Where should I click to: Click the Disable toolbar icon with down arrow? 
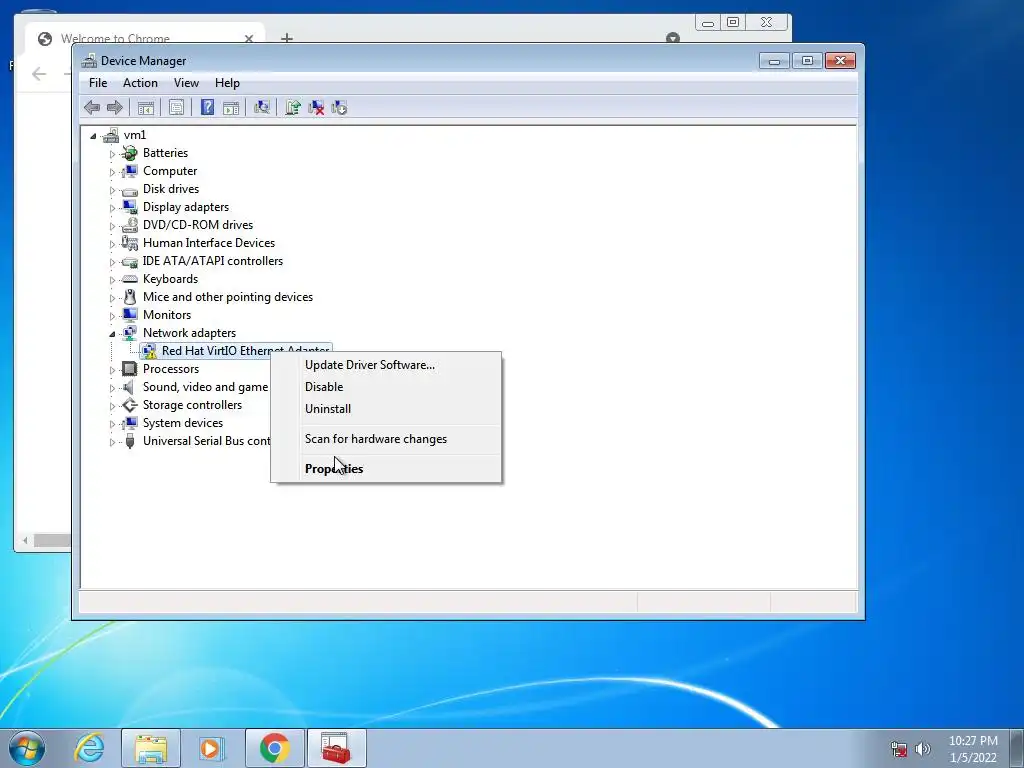coord(339,107)
